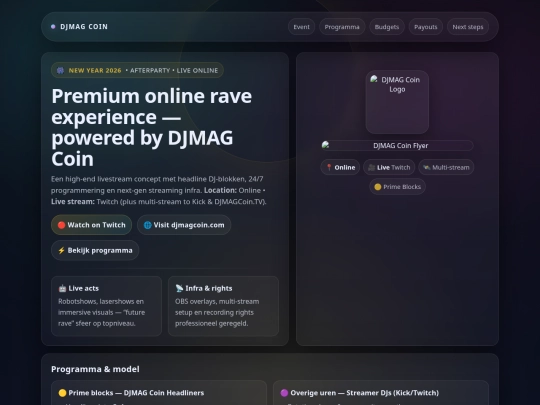Select the Next steps nav item
Viewport: 540px width, 405px height.
pos(468,27)
